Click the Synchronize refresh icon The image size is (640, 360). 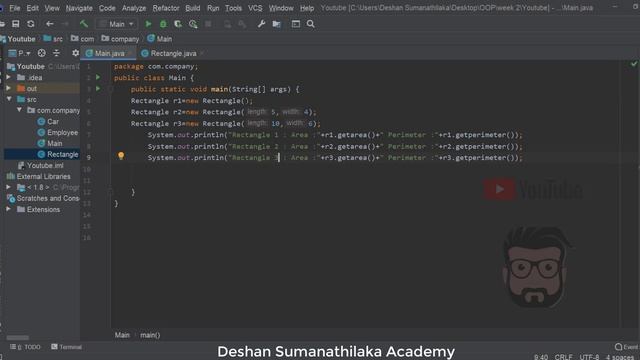(x=31, y=24)
